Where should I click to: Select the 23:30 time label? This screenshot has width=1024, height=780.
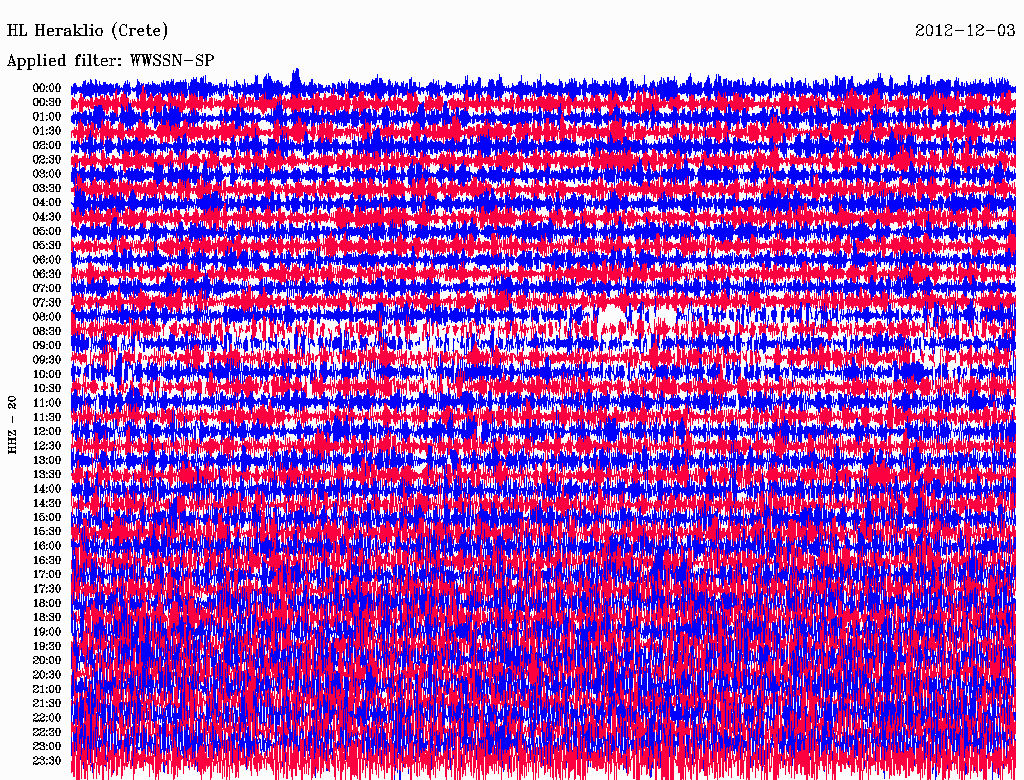[x=46, y=760]
